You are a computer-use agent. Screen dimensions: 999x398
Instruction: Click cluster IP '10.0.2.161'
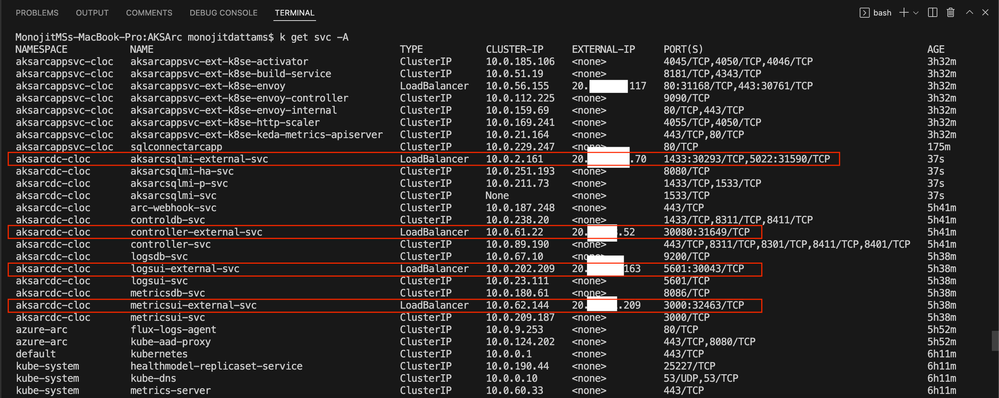(514, 159)
